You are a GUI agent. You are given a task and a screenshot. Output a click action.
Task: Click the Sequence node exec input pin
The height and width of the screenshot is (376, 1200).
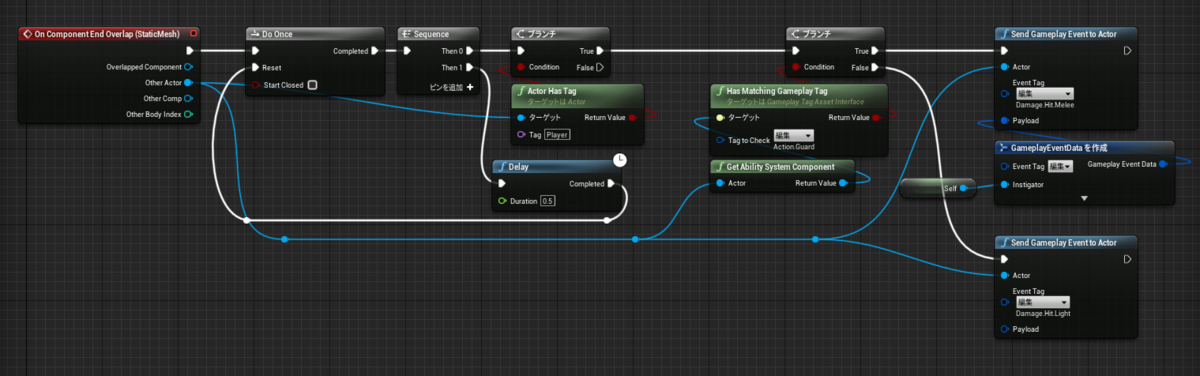click(x=408, y=51)
